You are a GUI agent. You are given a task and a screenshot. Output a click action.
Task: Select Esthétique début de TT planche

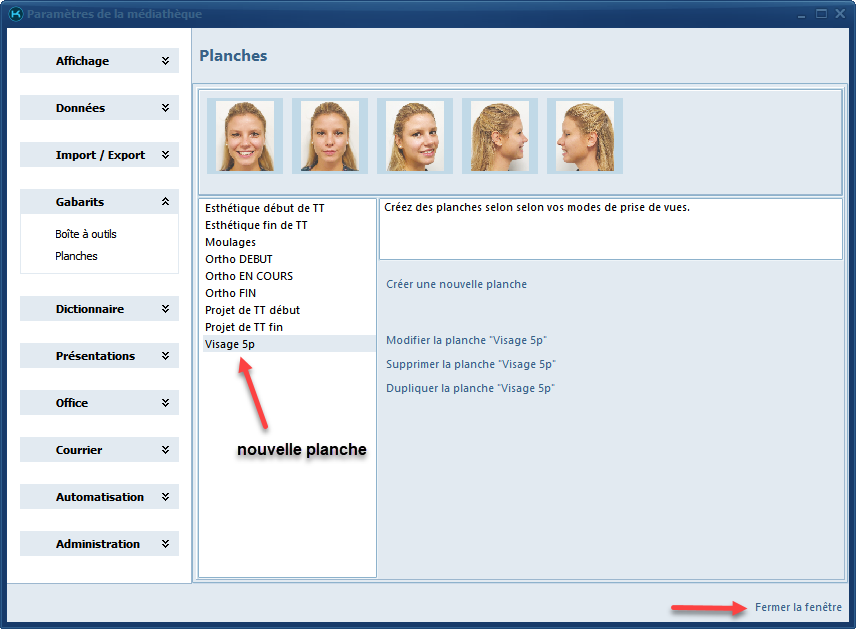(264, 208)
